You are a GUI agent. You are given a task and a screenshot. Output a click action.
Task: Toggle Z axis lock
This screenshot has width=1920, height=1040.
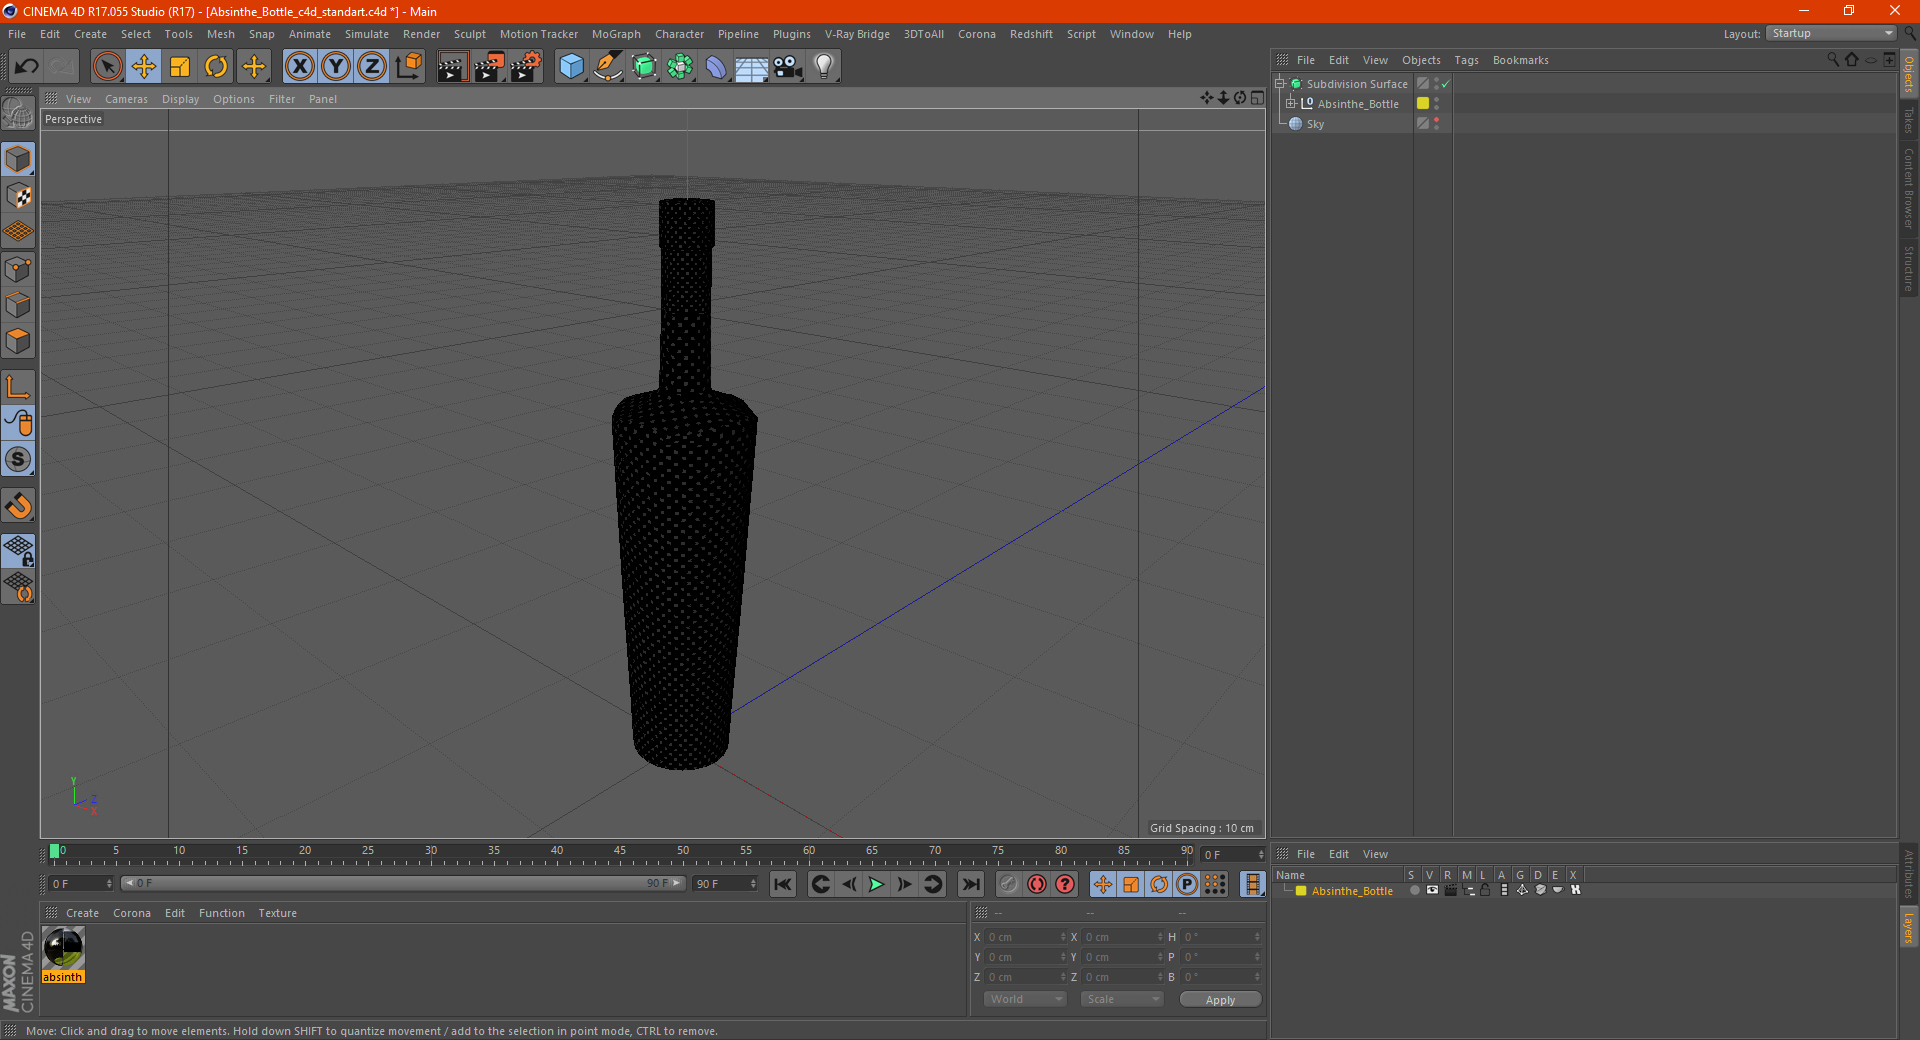pyautogui.click(x=372, y=67)
